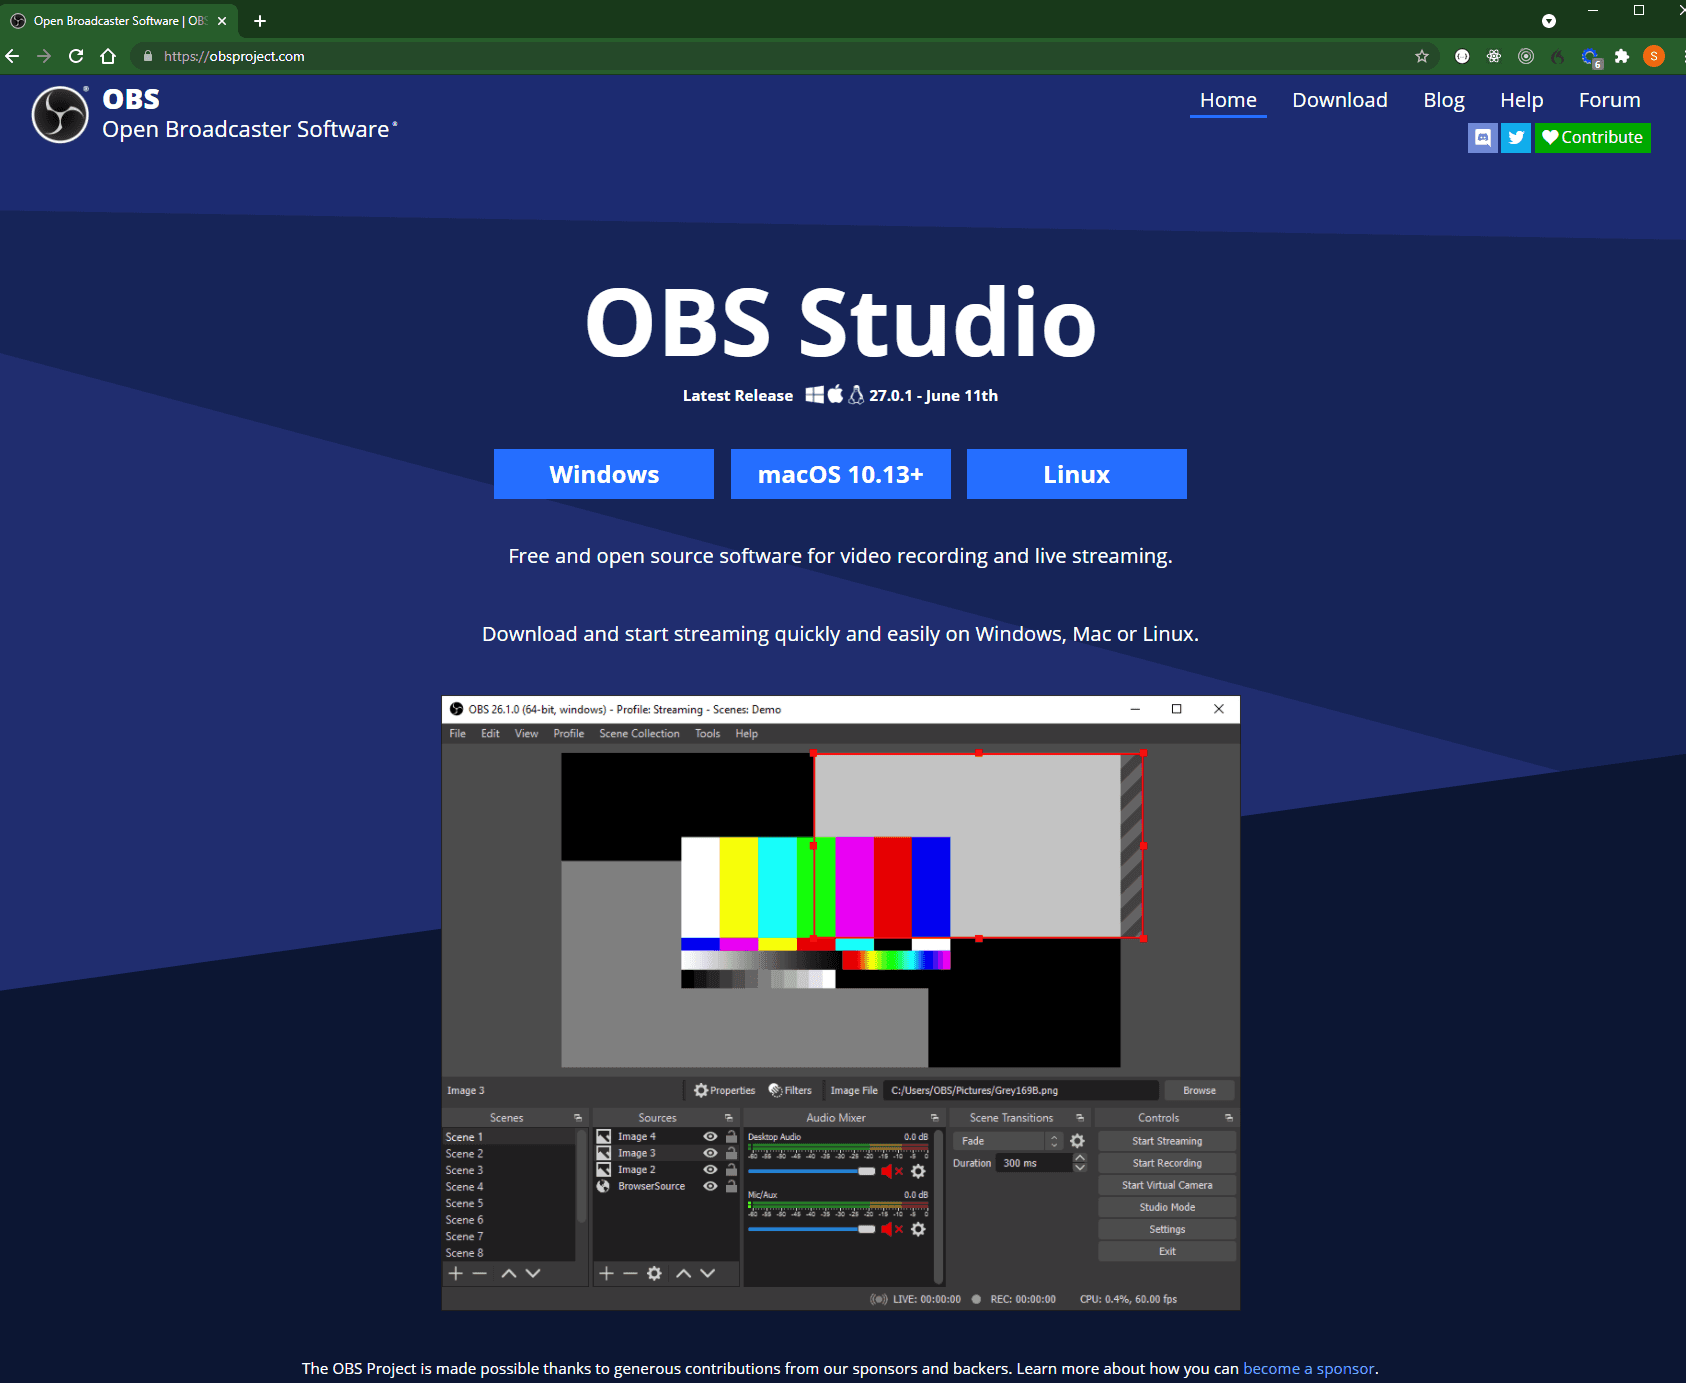Click the Twitter bird icon
Screen dimensions: 1686x1383
click(1516, 138)
